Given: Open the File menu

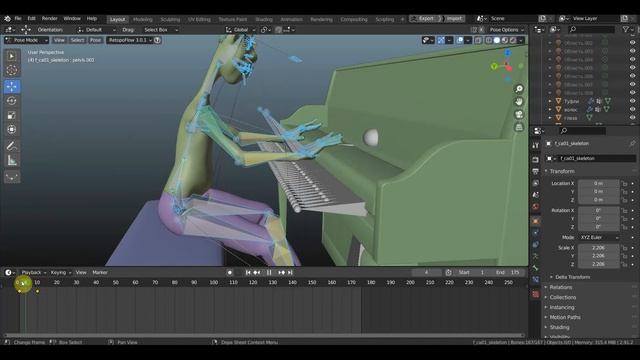Looking at the screenshot, I should pyautogui.click(x=18, y=19).
